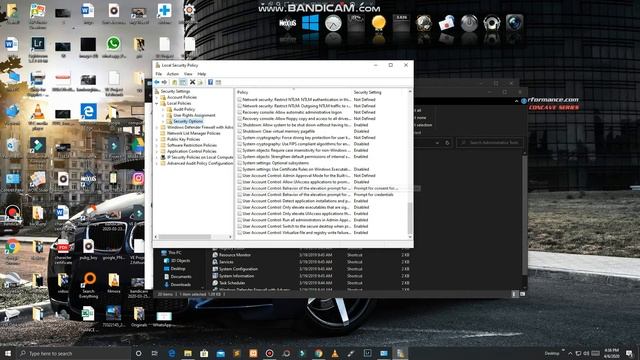Select Services shortcut in the File Explorer window
This screenshot has width=640, height=360.
tap(226, 262)
